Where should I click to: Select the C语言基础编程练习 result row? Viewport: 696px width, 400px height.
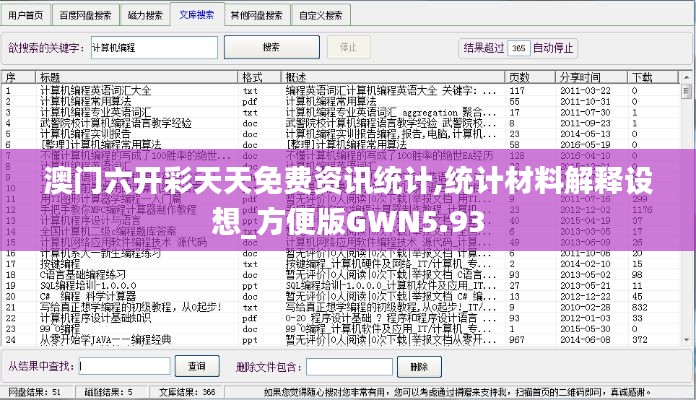click(83, 273)
